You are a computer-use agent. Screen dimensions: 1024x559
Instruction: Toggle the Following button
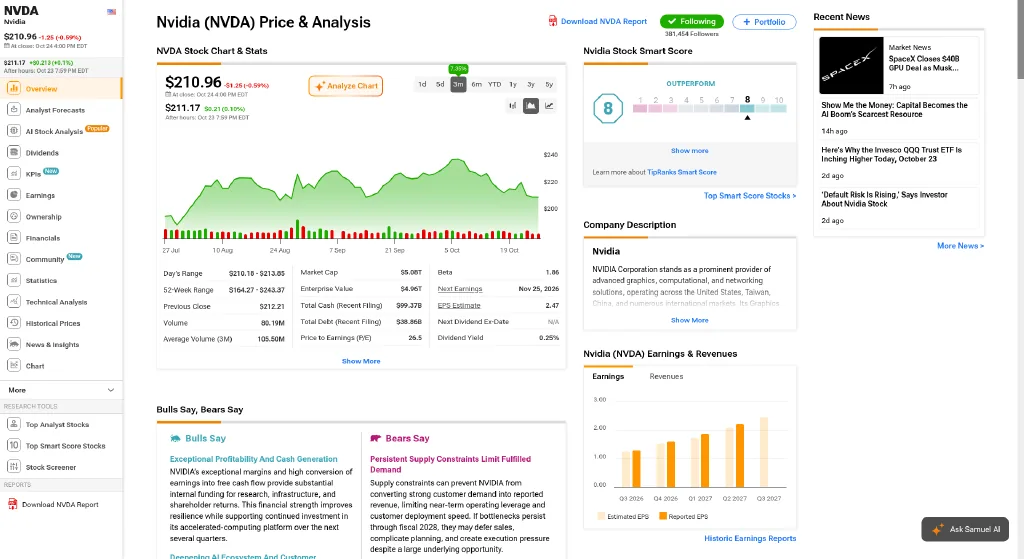click(x=692, y=22)
